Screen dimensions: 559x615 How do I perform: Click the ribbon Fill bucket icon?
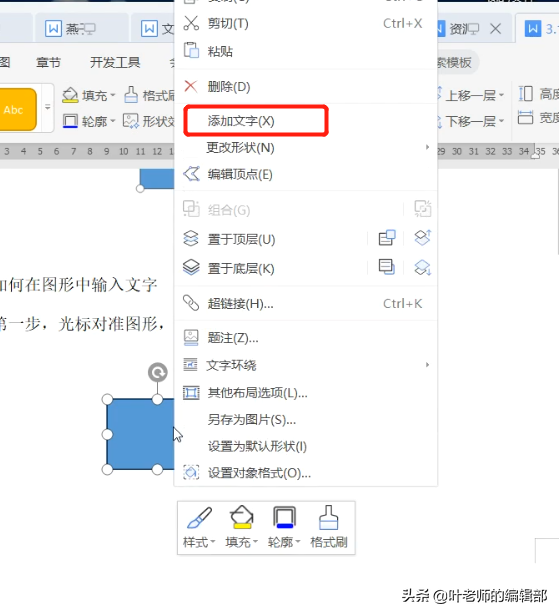(x=70, y=95)
